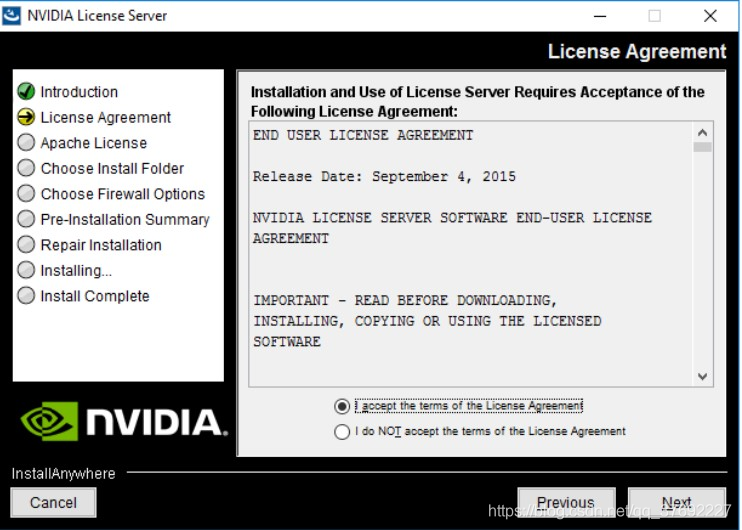Click the 'Introduction' step label
This screenshot has height=530, width=742.
(x=79, y=92)
